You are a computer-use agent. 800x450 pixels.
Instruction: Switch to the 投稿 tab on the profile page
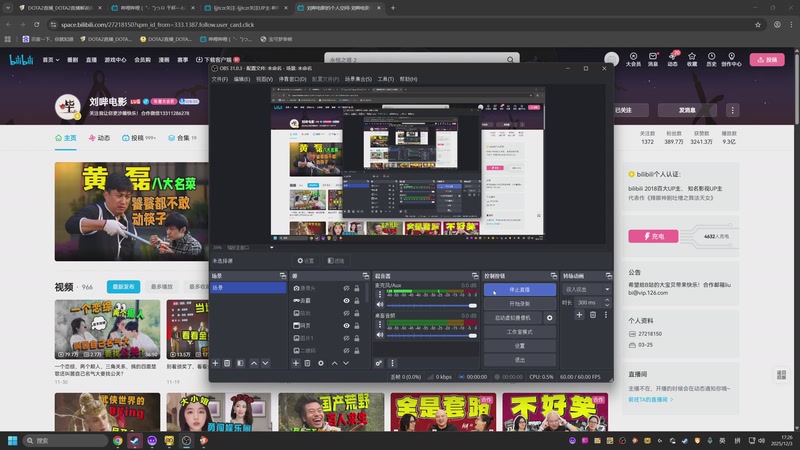[x=138, y=138]
